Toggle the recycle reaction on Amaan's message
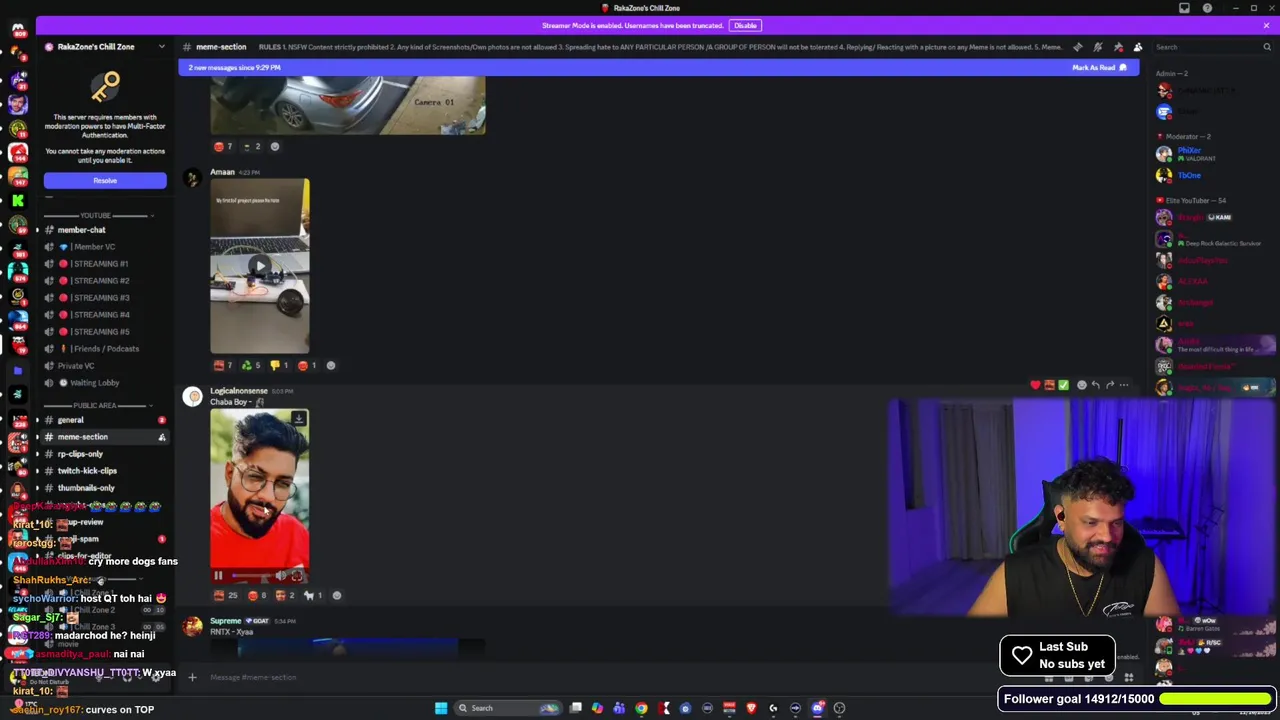Screen dimensions: 1280x720 click(x=252, y=365)
